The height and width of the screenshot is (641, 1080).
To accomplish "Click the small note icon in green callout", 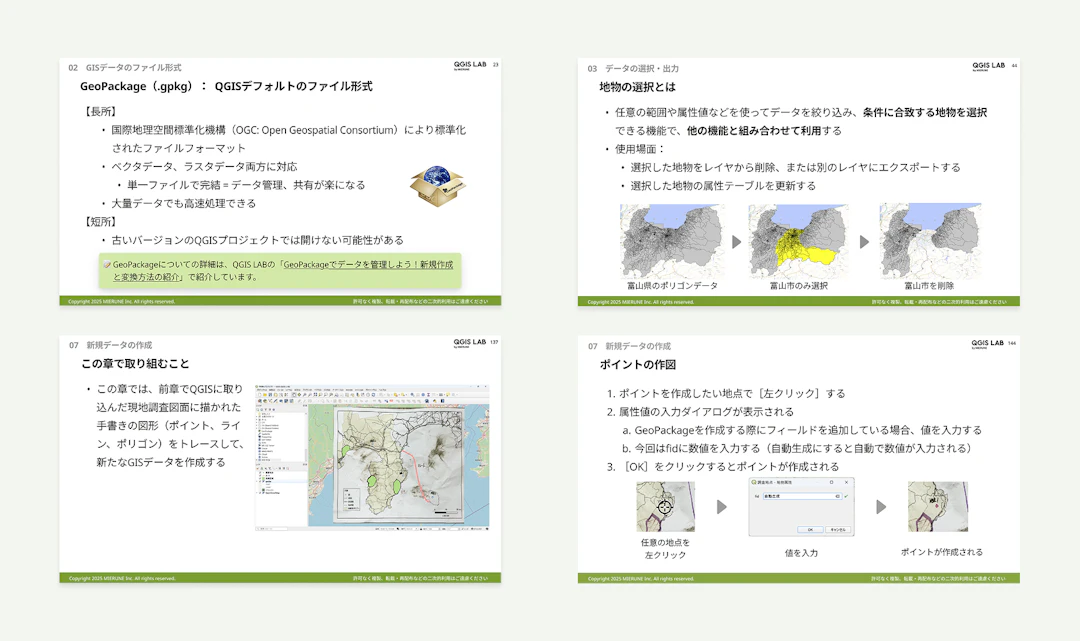I will coord(107,264).
